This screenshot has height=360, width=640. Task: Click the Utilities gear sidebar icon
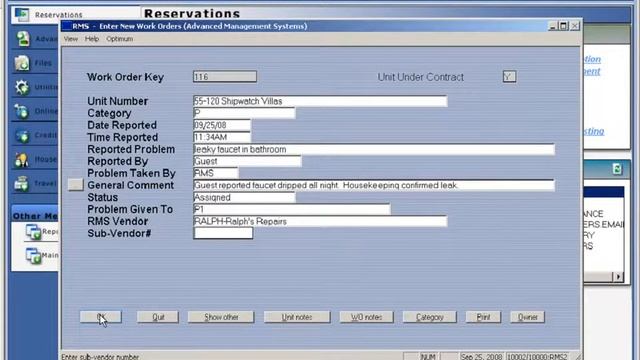[x=22, y=87]
